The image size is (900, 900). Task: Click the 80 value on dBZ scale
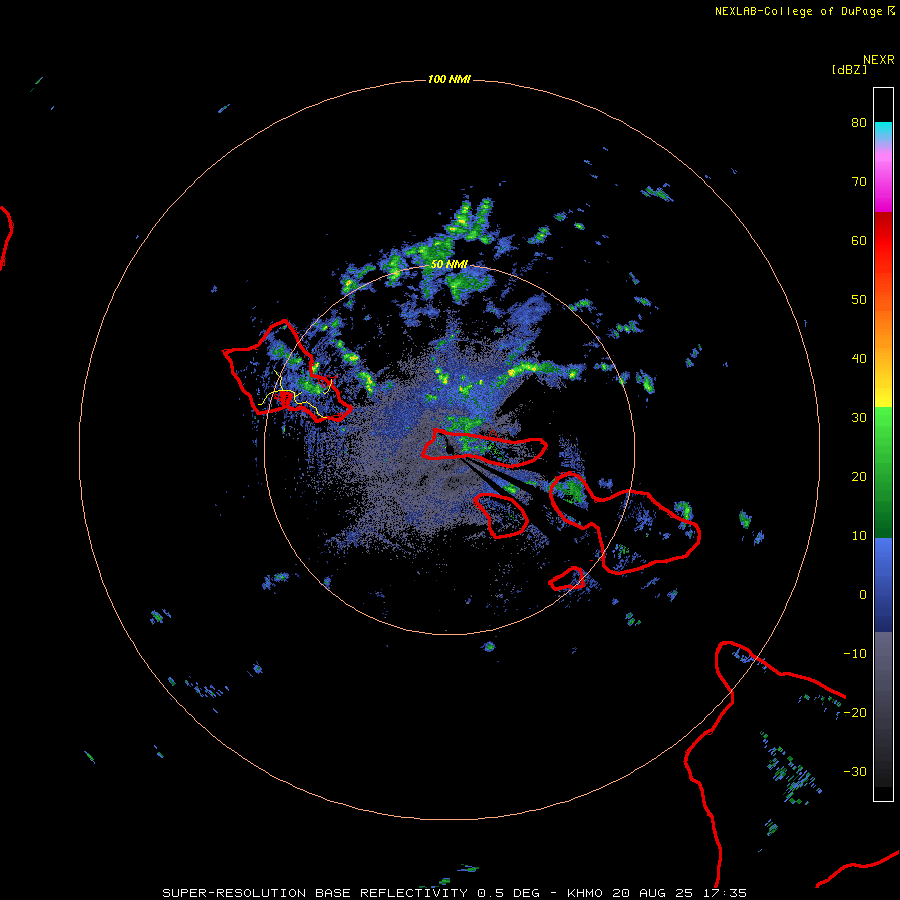[859, 123]
